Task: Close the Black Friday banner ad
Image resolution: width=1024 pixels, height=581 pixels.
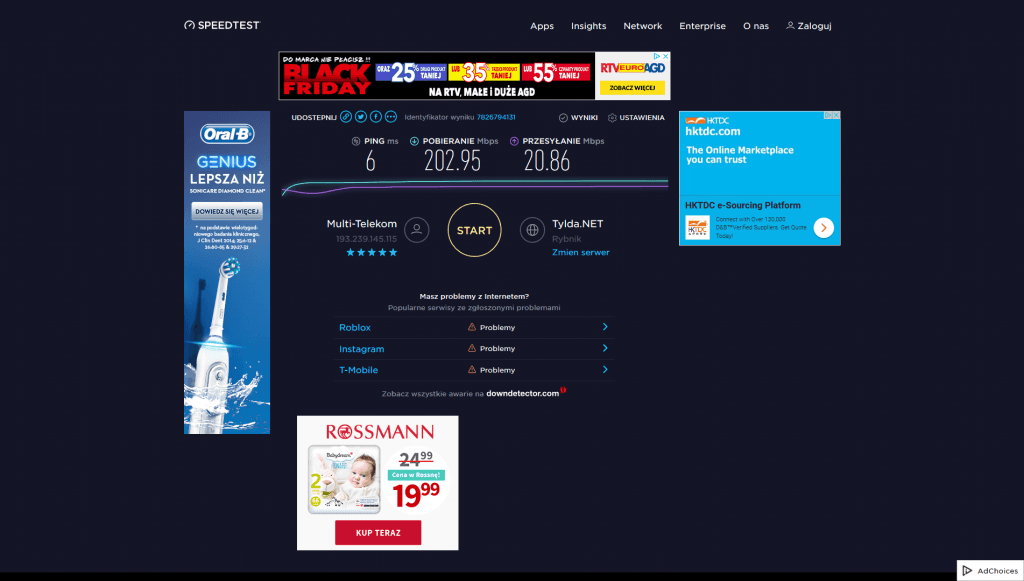Action: pos(665,56)
